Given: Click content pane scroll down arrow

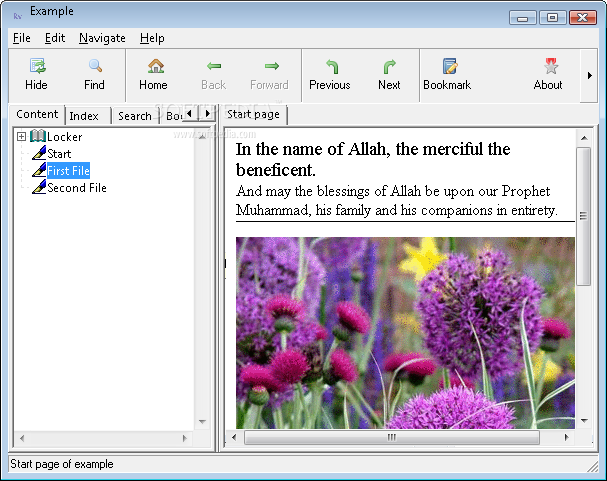Looking at the screenshot, I should click(584, 421).
